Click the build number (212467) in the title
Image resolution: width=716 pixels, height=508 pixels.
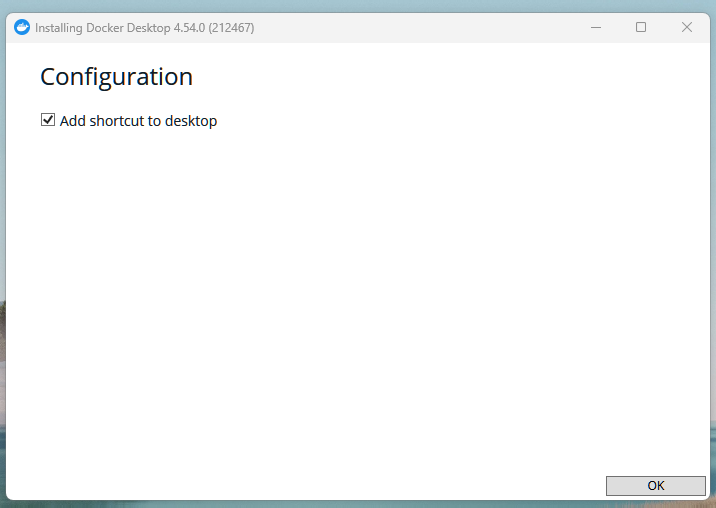pos(231,28)
